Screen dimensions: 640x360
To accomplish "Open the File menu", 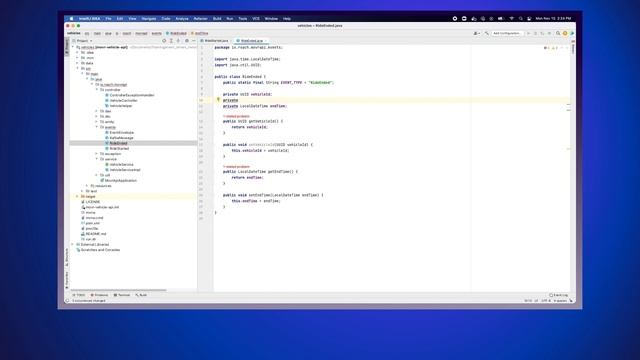I will (108, 18).
